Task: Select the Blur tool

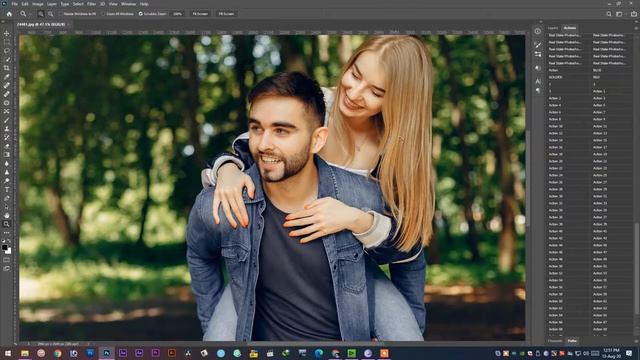Action: click(x=7, y=163)
